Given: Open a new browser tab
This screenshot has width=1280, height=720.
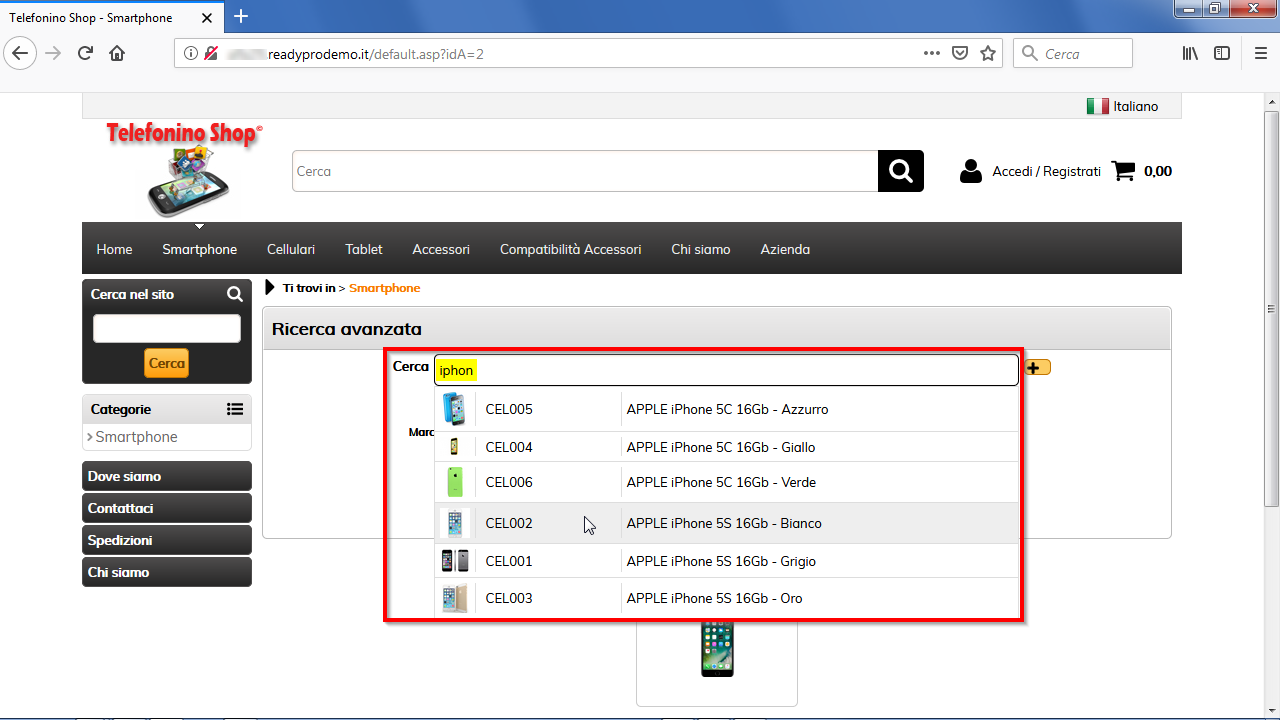Looking at the screenshot, I should tap(241, 16).
